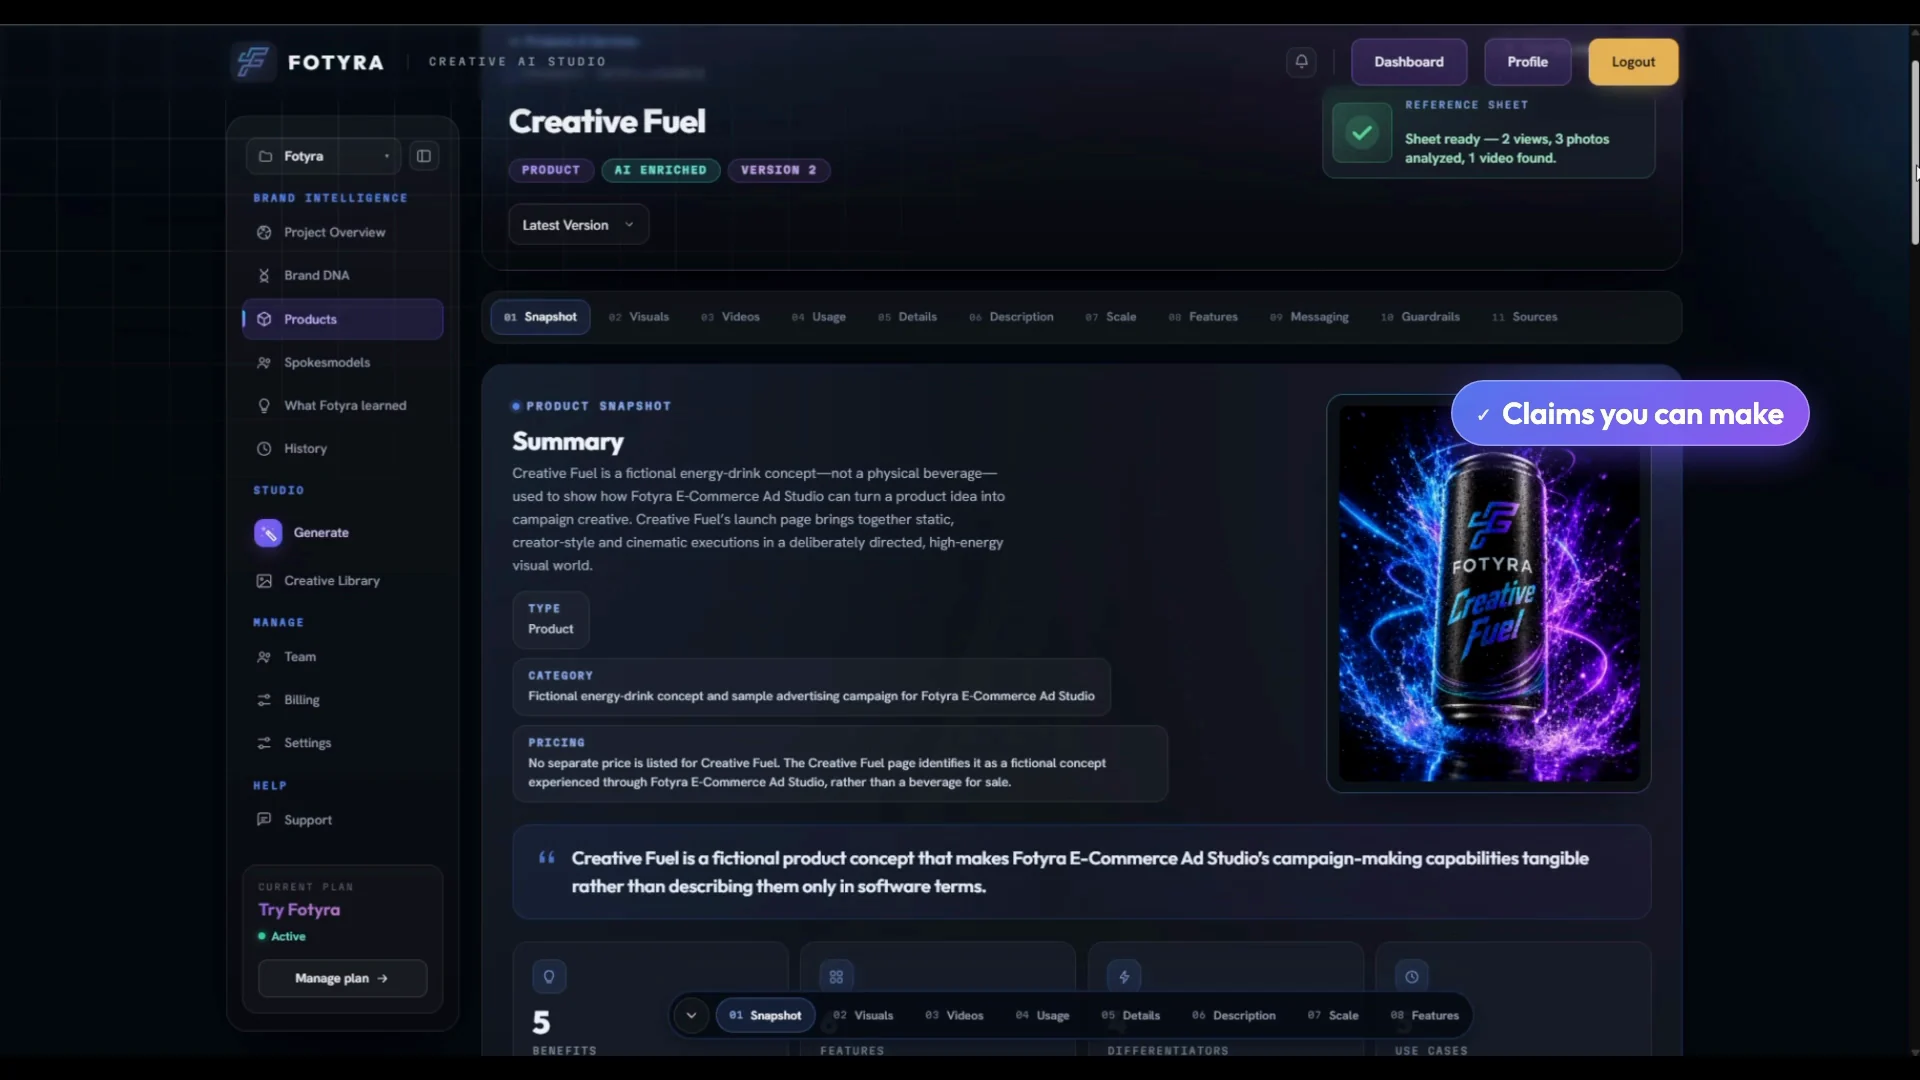Switch to the 03 Videos tab
The width and height of the screenshot is (1920, 1080).
pos(730,317)
